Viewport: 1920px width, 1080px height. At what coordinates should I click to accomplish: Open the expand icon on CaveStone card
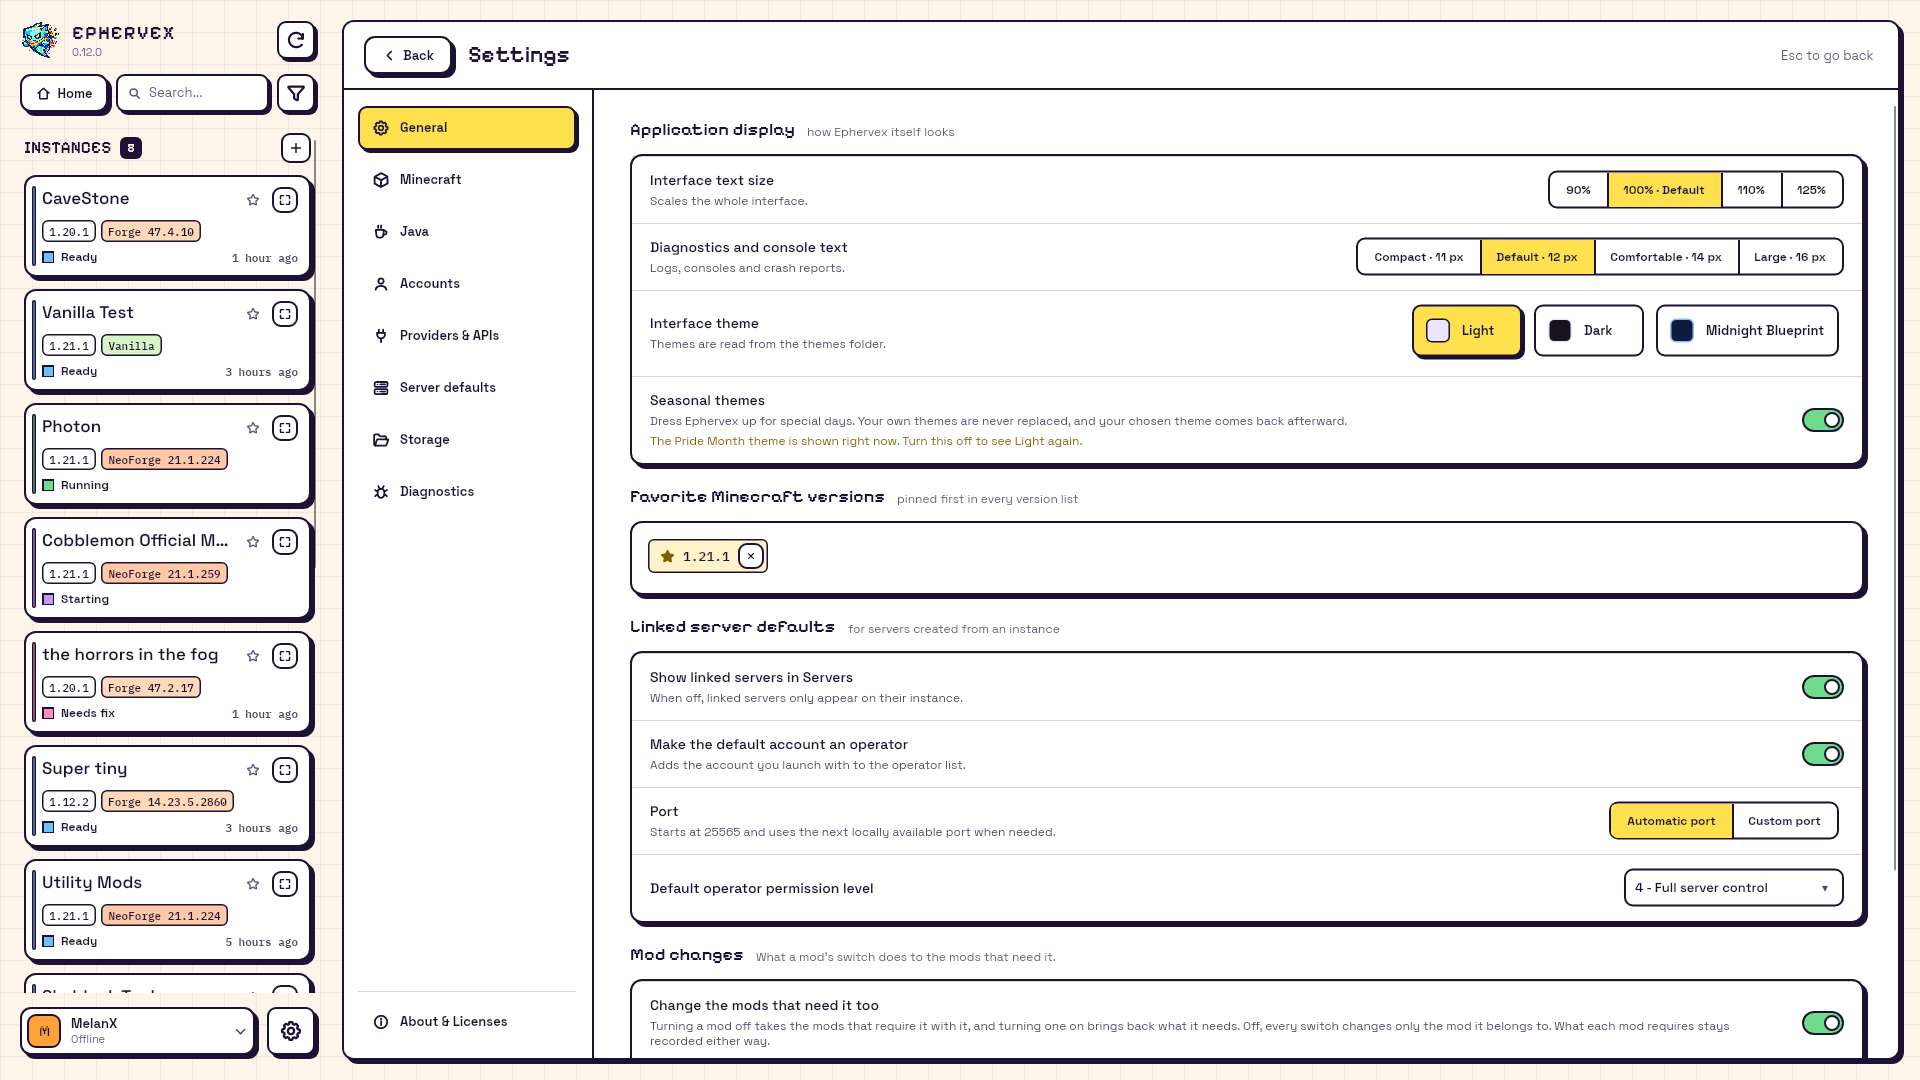pyautogui.click(x=285, y=200)
